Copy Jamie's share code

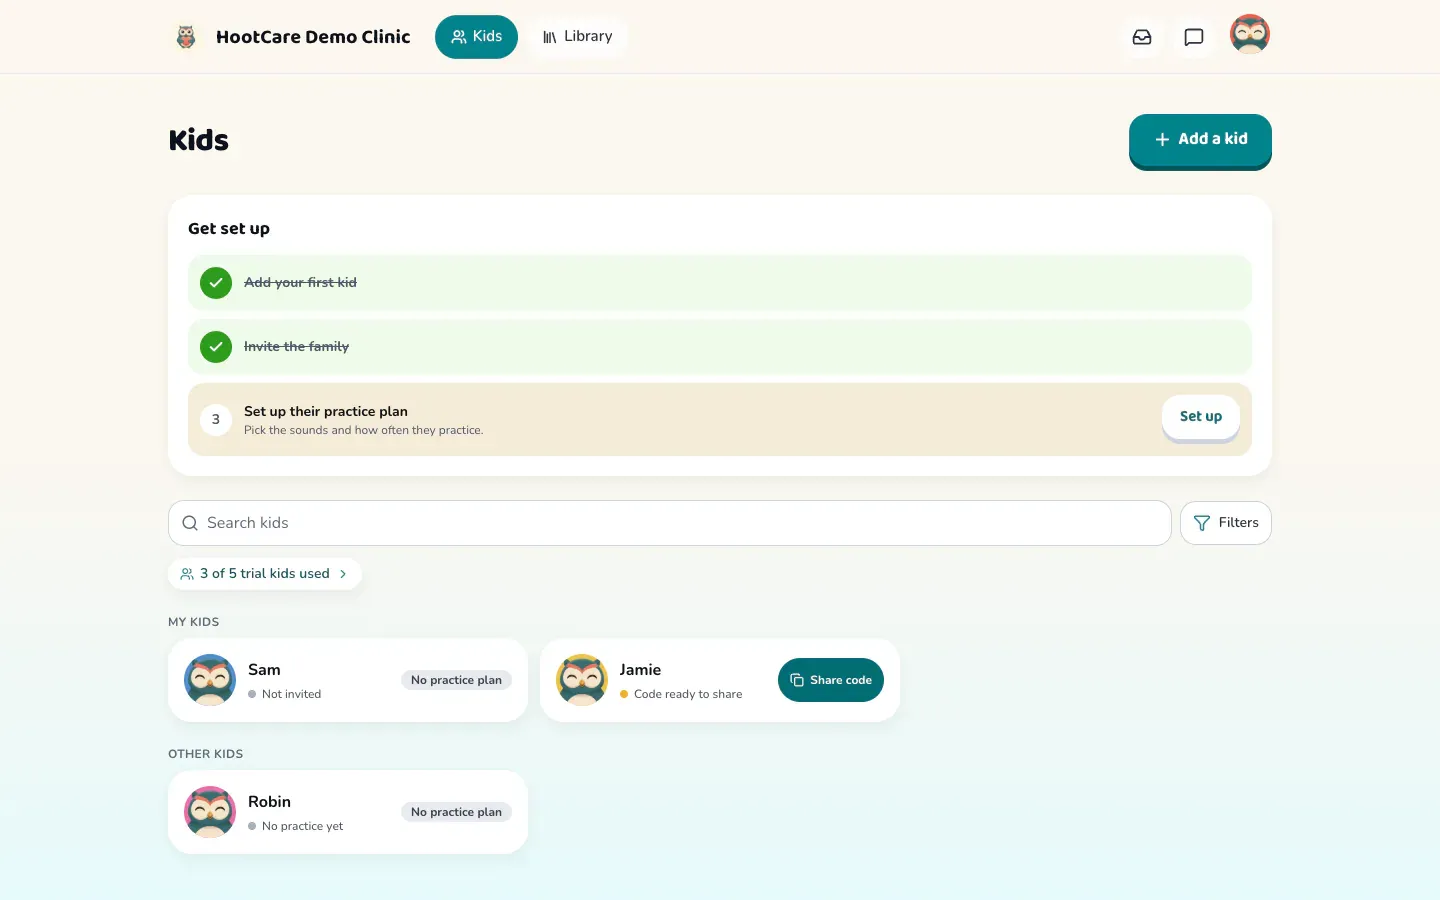(831, 680)
